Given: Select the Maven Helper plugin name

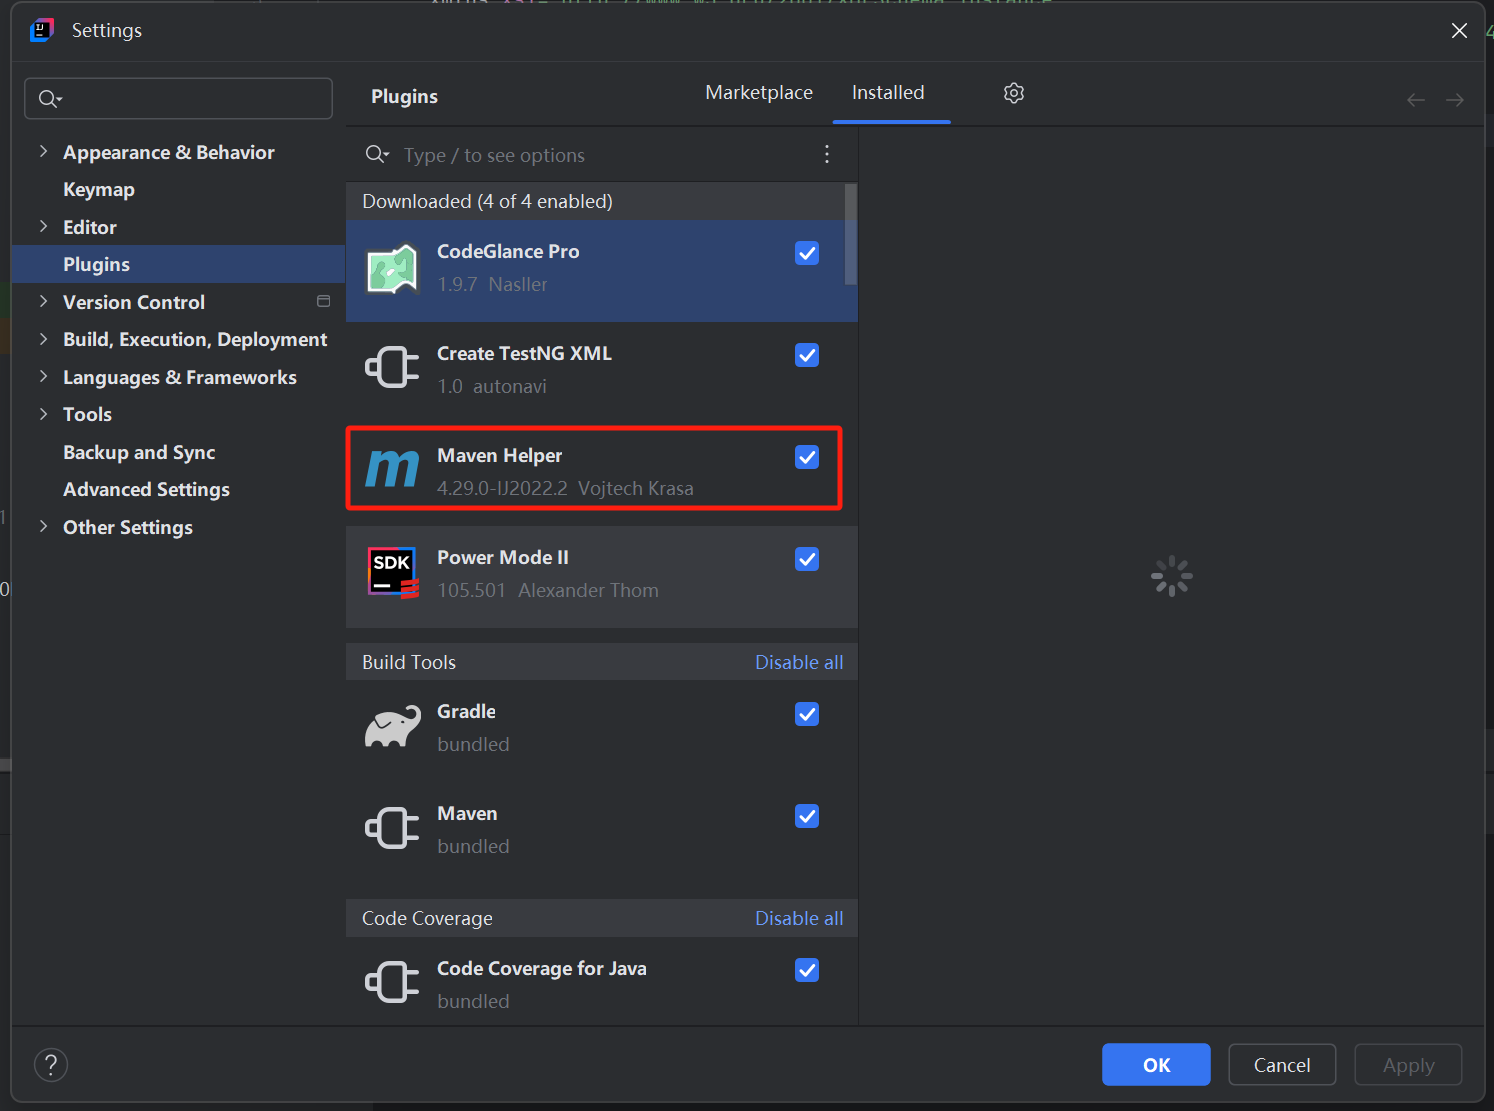Looking at the screenshot, I should [x=499, y=455].
